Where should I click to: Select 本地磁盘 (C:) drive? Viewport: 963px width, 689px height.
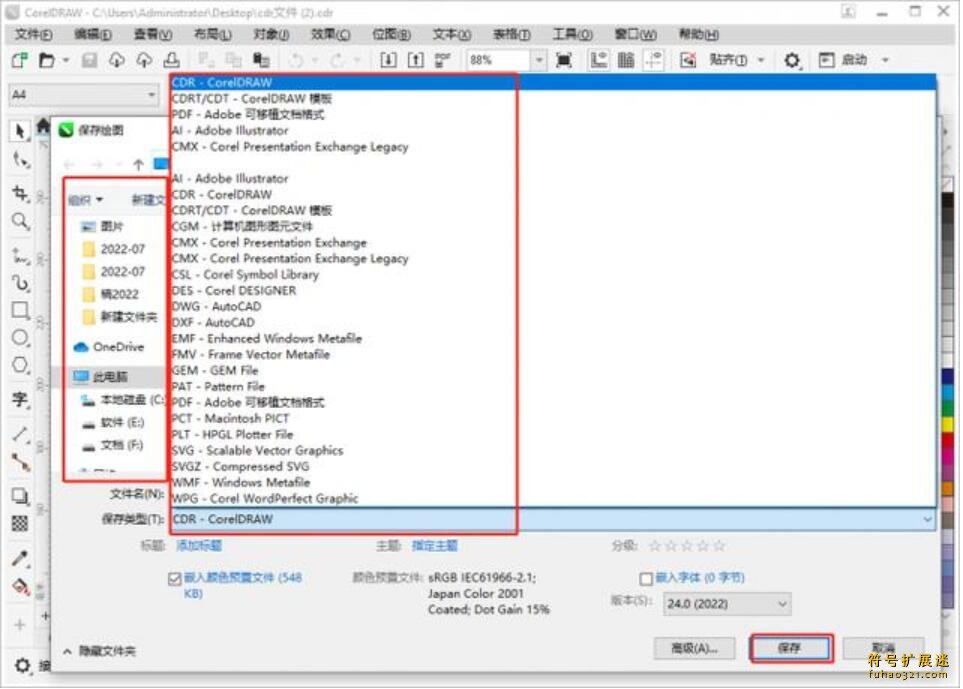pos(123,400)
